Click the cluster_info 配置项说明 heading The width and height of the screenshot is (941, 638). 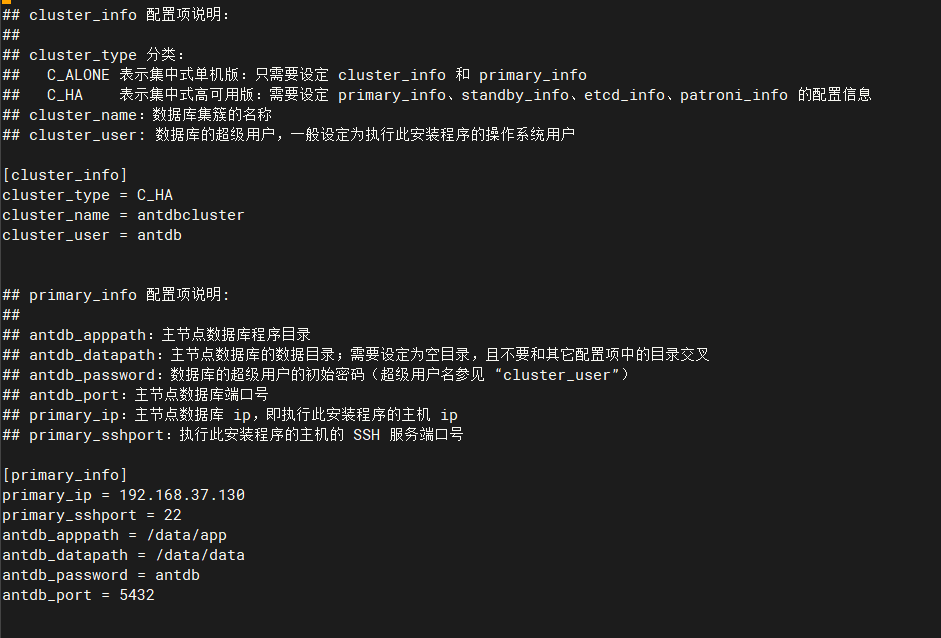[116, 14]
